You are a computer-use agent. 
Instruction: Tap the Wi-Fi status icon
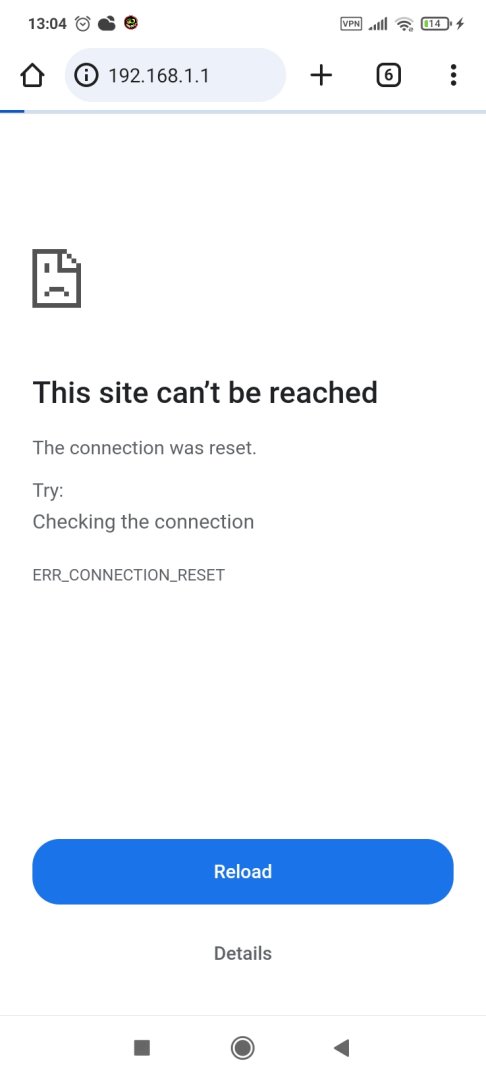point(405,25)
